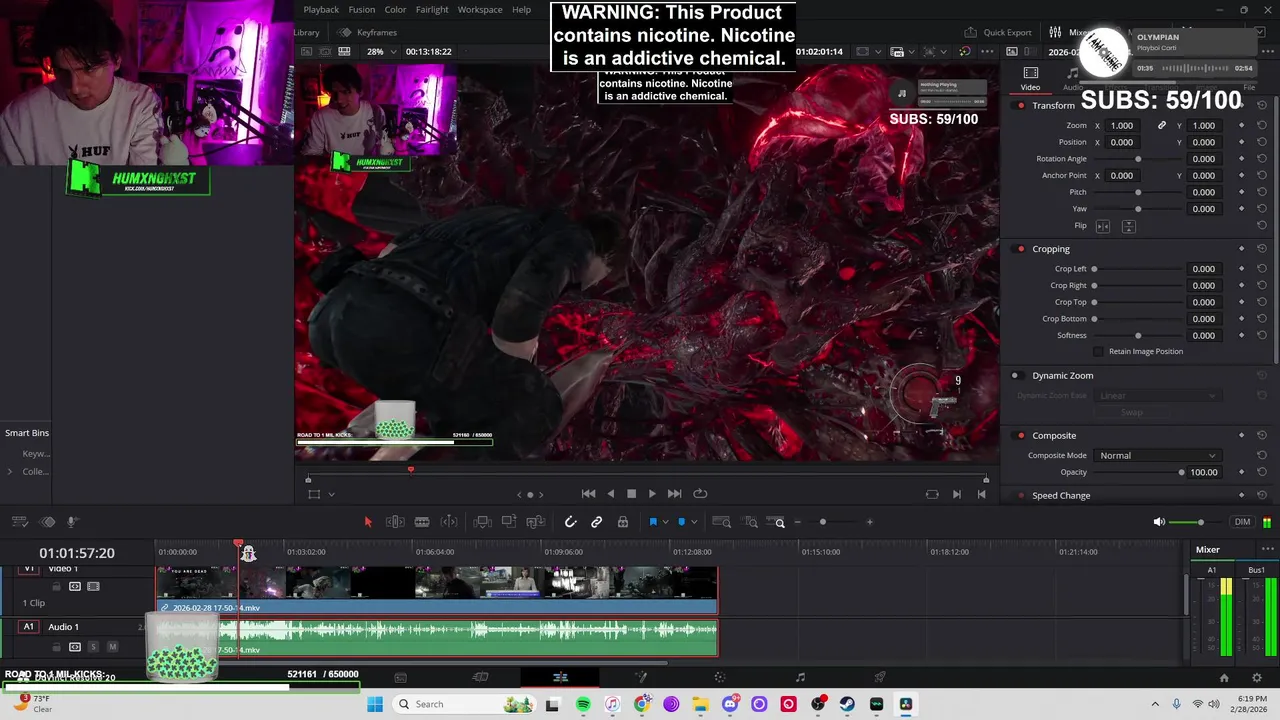Viewport: 1280px width, 720px height.
Task: Open the Timeline View Options icon
Action: (19, 522)
